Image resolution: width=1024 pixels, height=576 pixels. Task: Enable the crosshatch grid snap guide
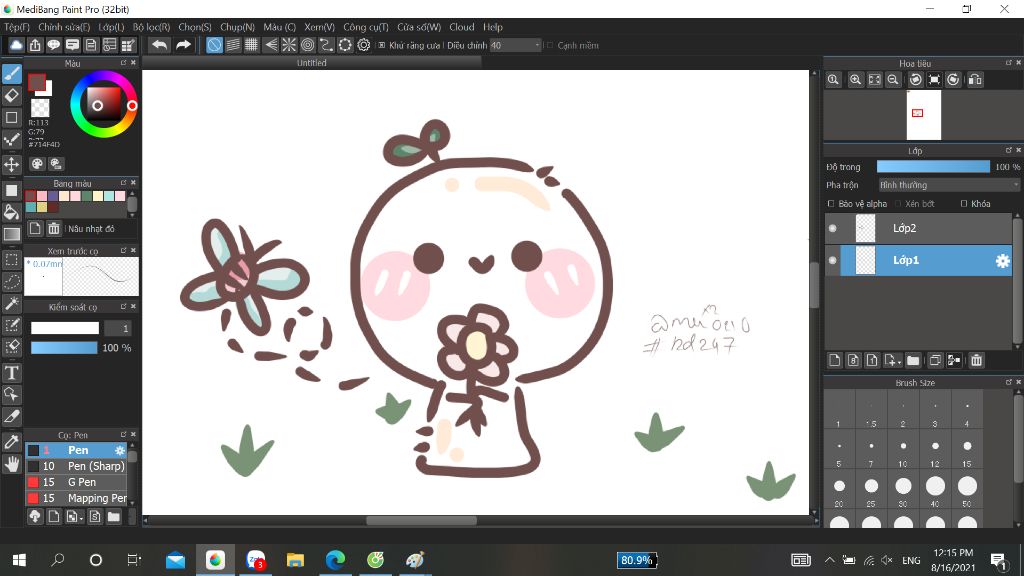tap(251, 45)
